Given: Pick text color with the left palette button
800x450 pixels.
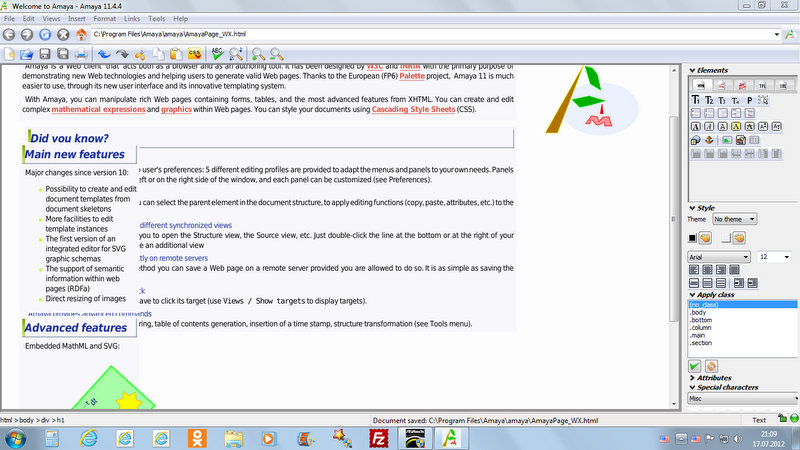Looking at the screenshot, I should tap(705, 238).
